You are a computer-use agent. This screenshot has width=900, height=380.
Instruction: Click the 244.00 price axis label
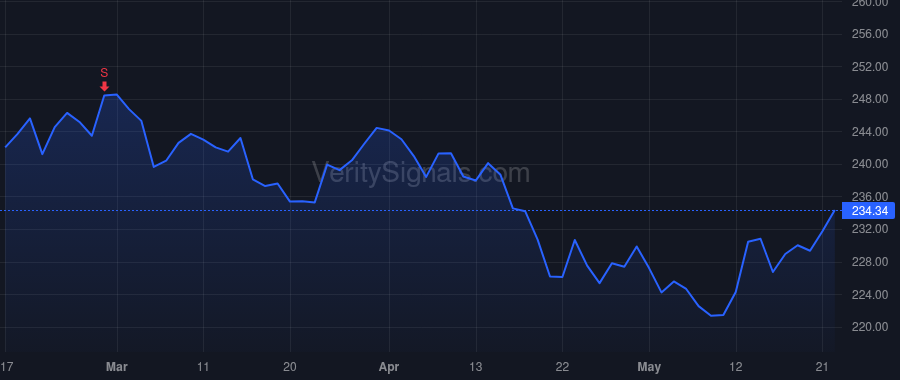pos(870,131)
